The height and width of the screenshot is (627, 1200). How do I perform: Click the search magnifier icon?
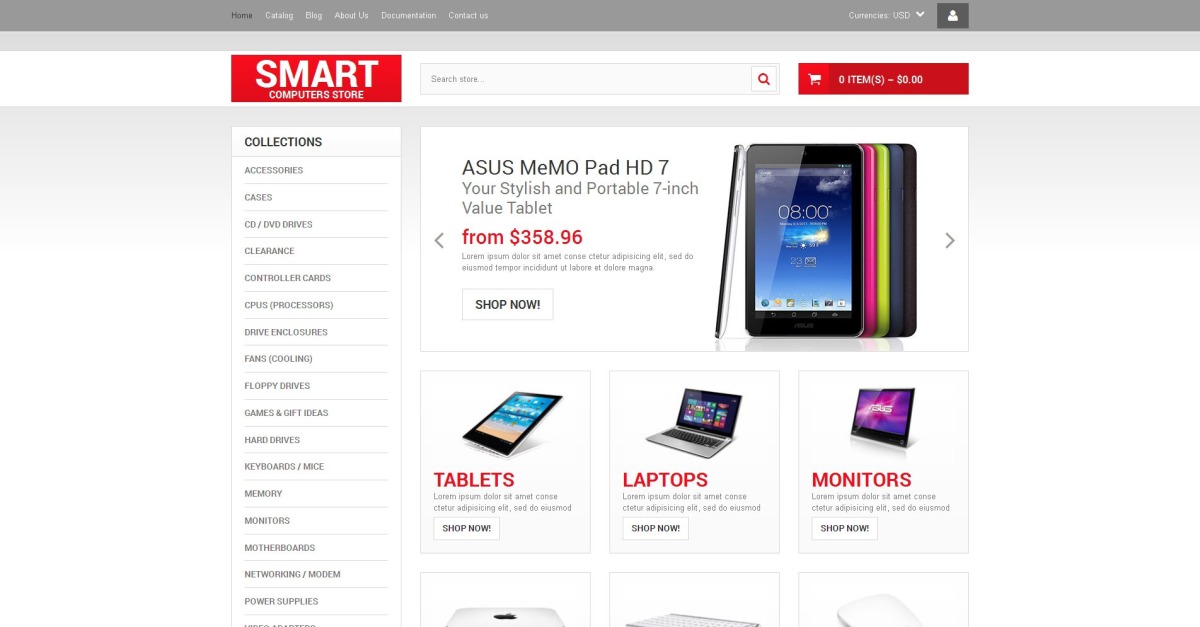pyautogui.click(x=764, y=79)
